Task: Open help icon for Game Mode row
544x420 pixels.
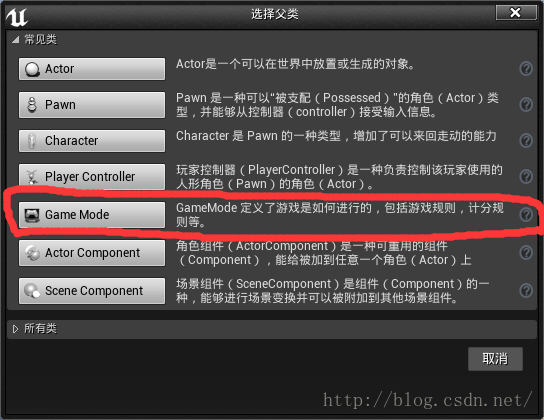Action: coord(526,215)
